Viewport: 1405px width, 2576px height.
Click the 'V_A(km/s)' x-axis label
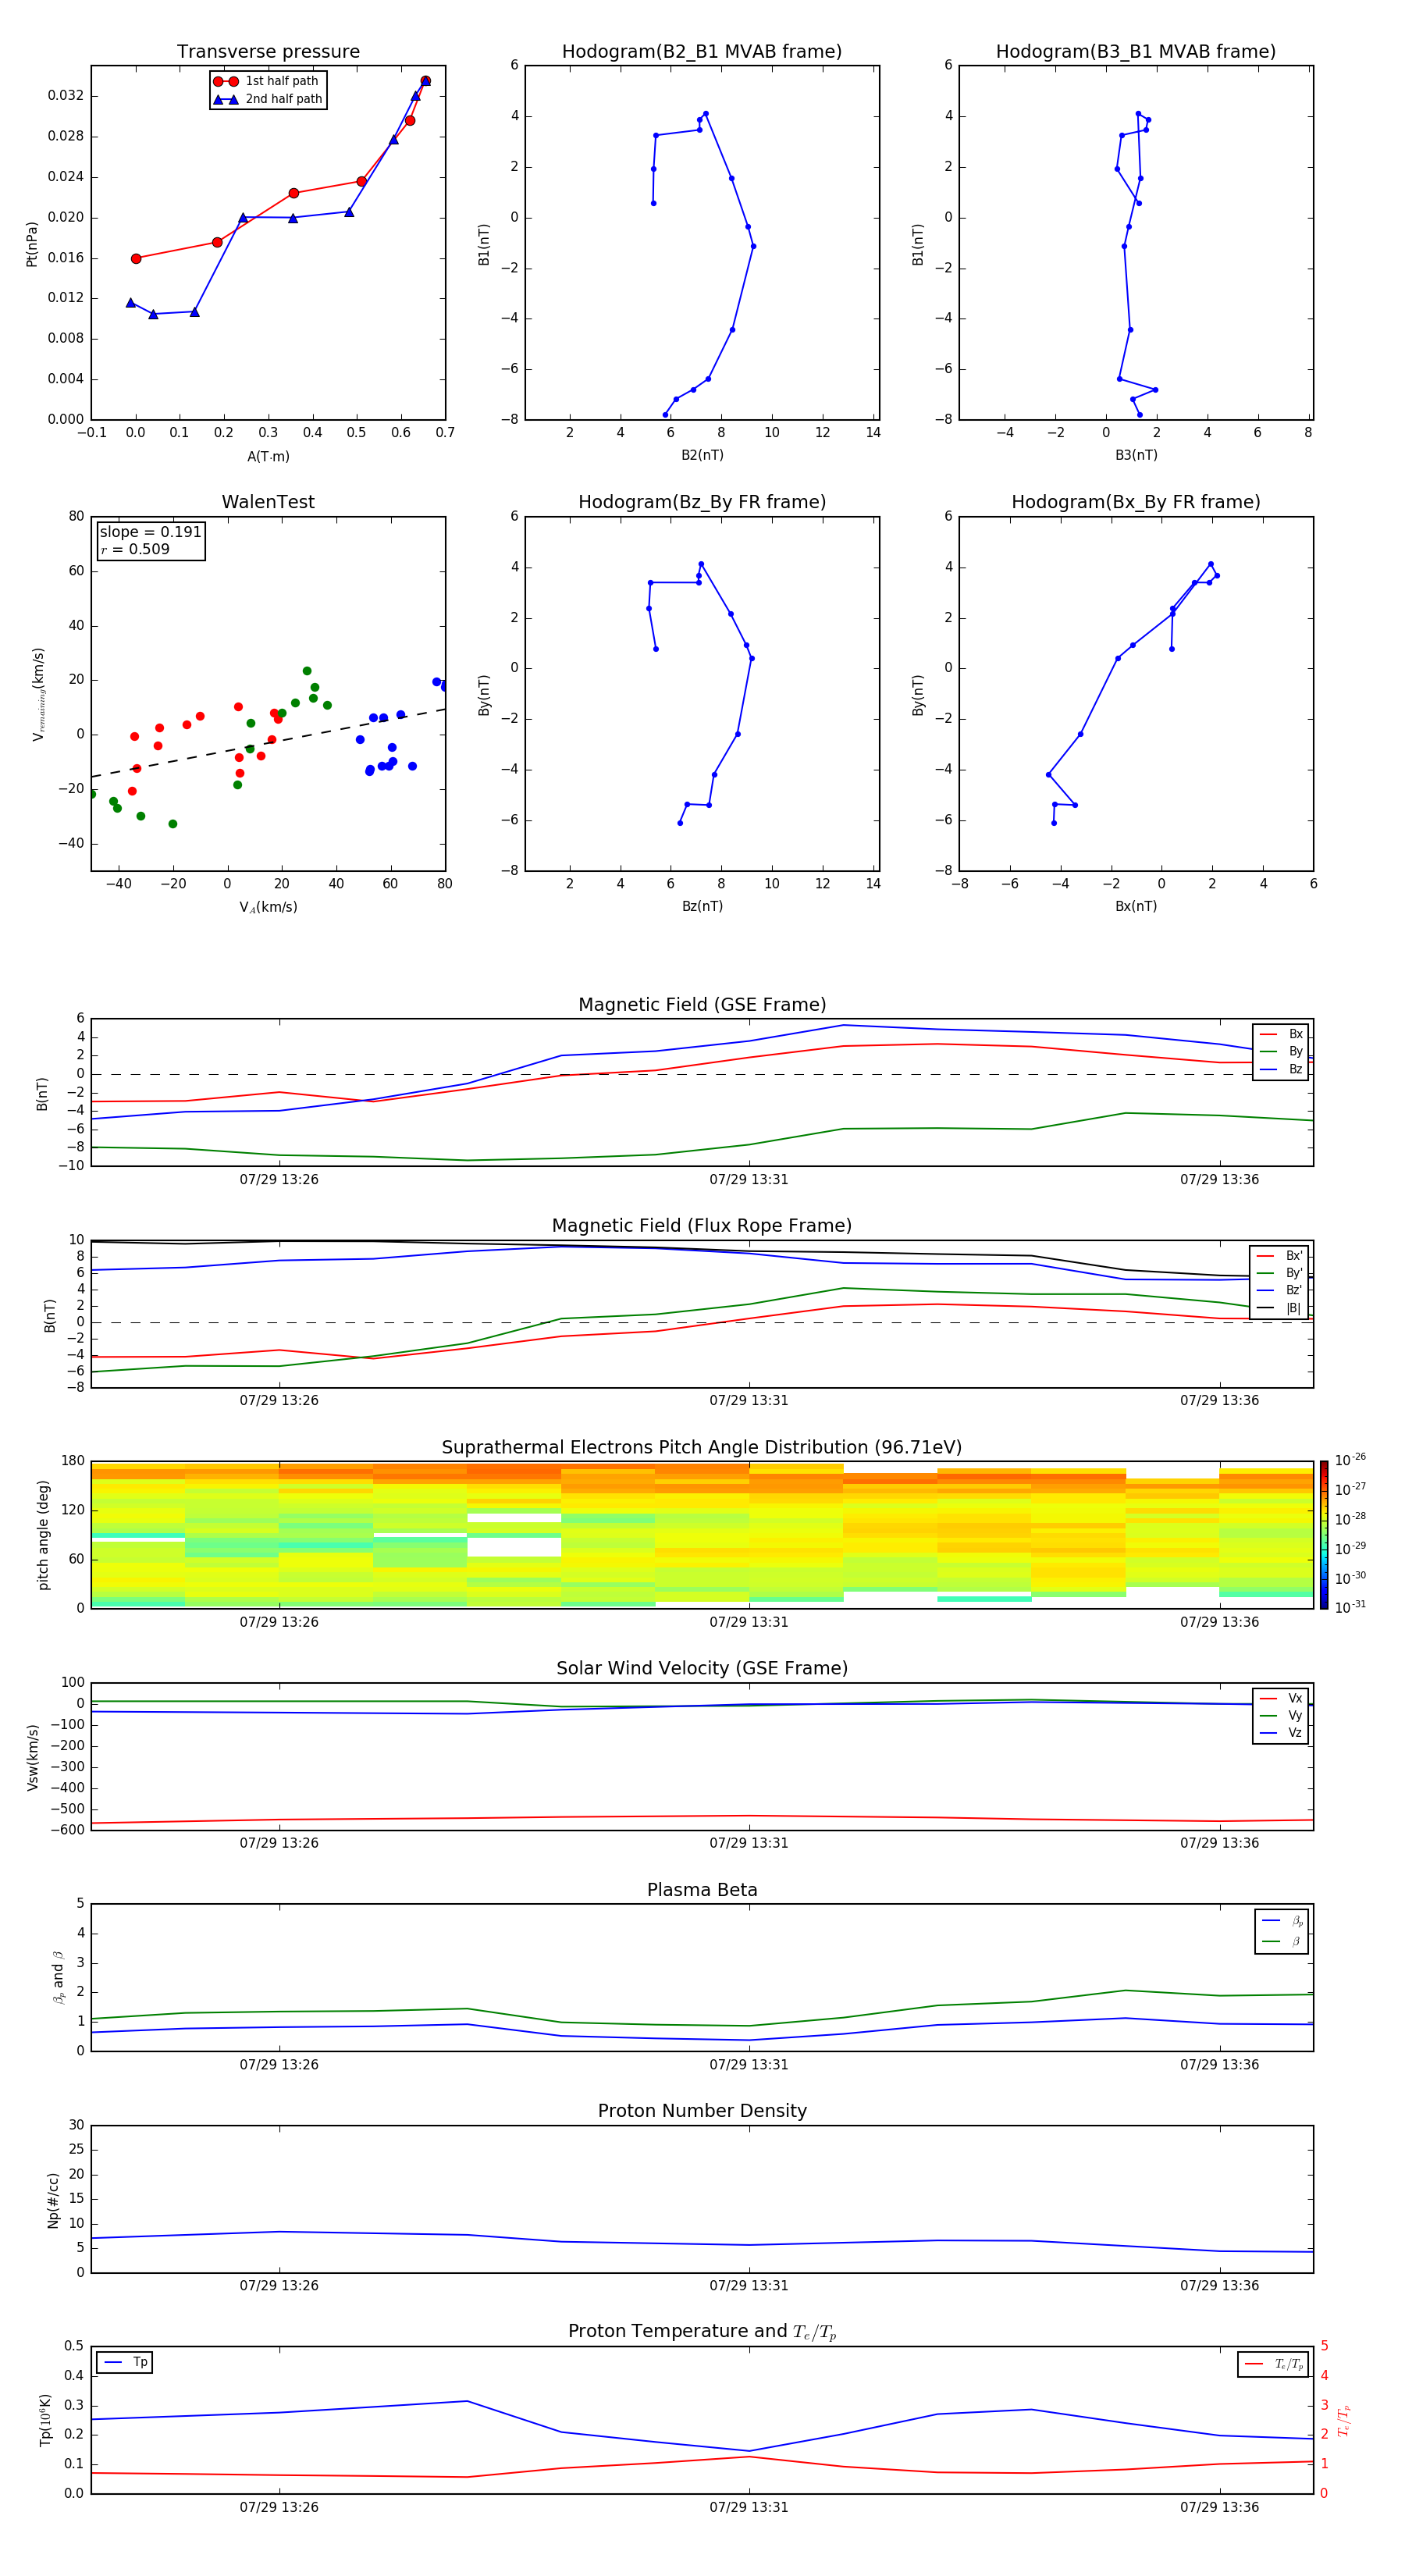[x=268, y=907]
